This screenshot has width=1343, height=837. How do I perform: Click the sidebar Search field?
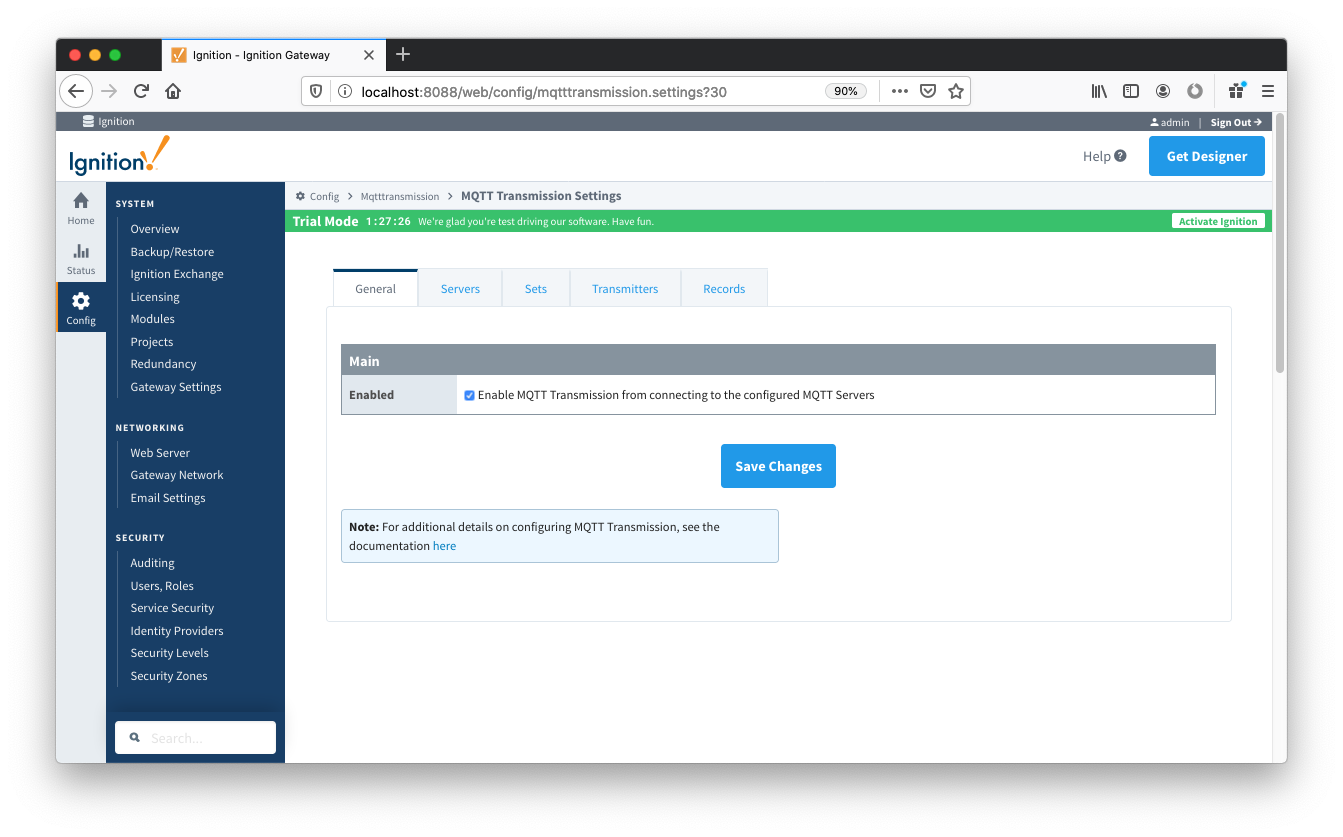tap(195, 738)
